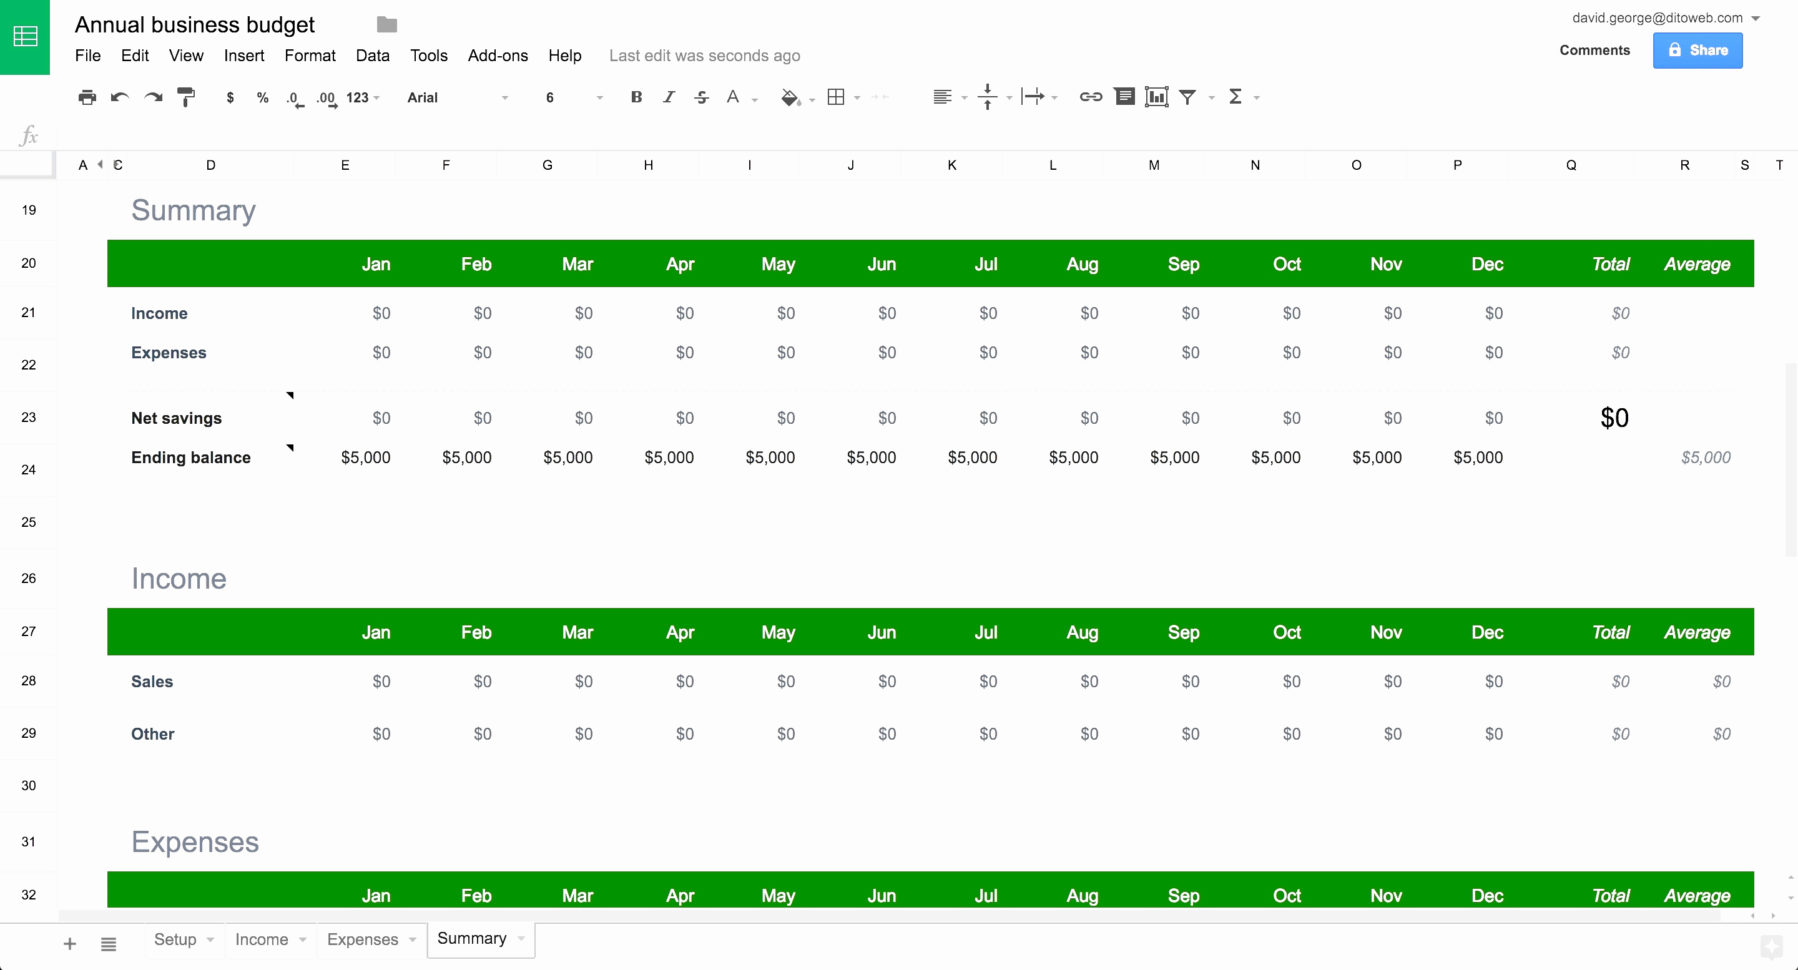Toggle strikethrough formatting
This screenshot has width=1798, height=970.
(701, 97)
